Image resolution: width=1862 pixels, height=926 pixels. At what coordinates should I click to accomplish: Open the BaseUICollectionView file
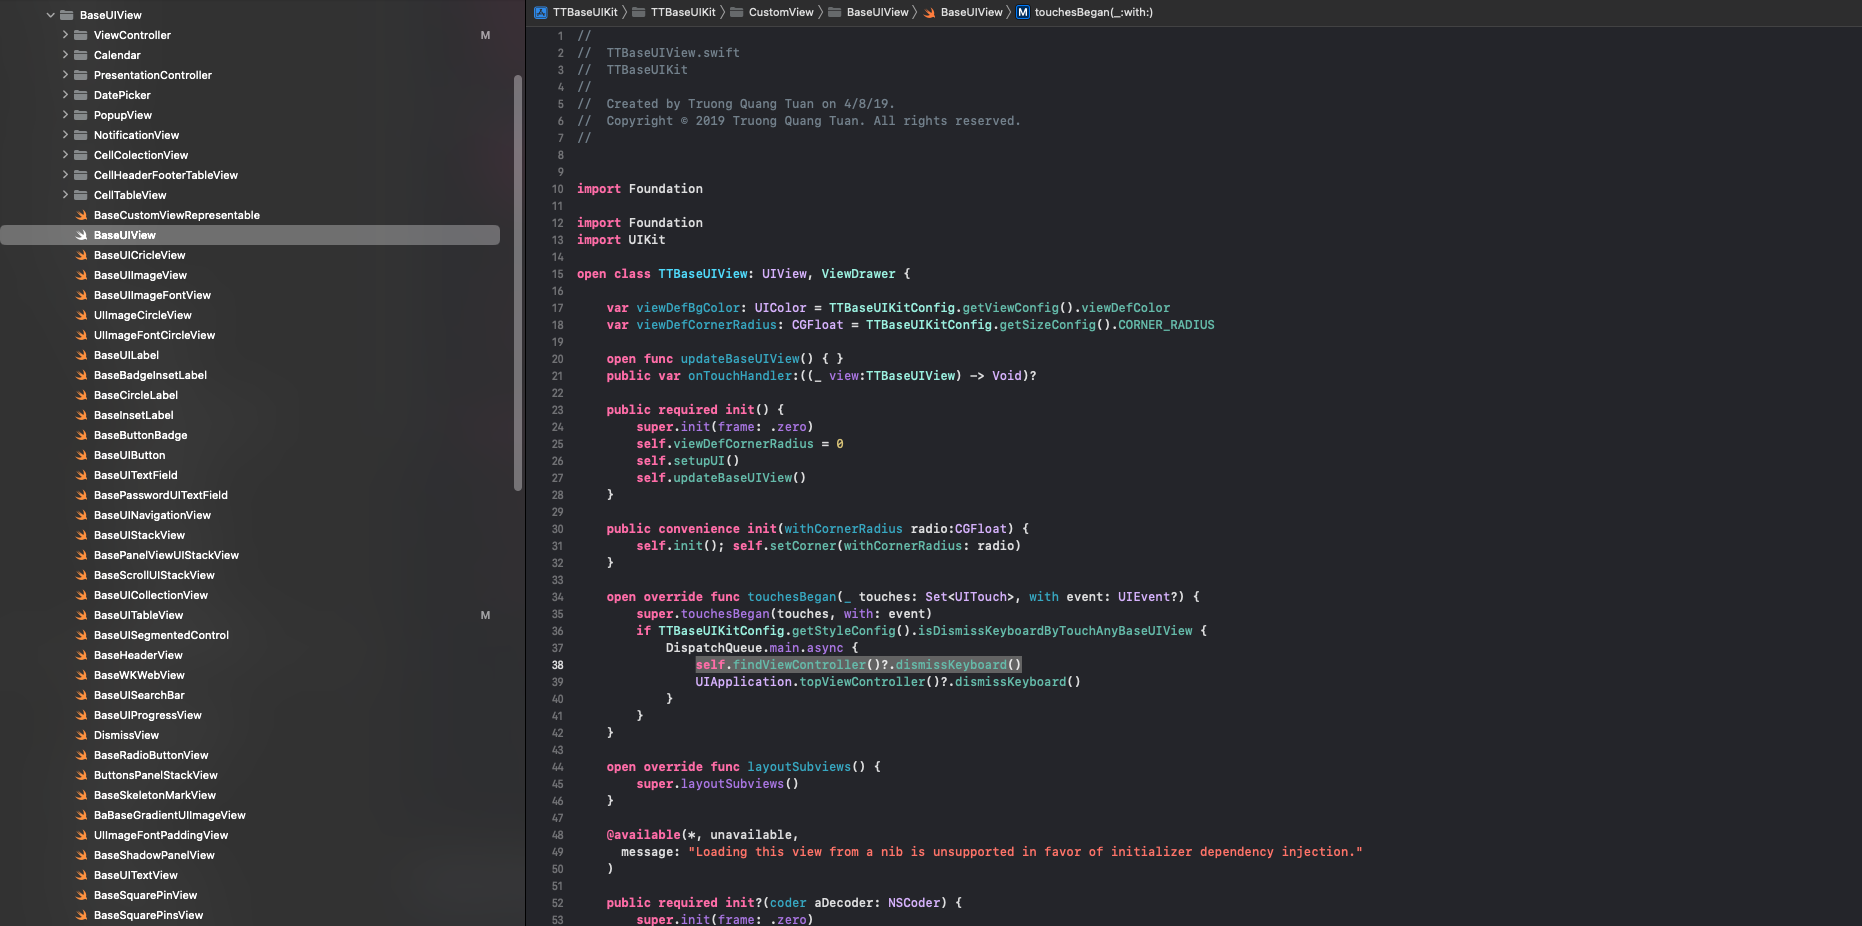coord(151,595)
